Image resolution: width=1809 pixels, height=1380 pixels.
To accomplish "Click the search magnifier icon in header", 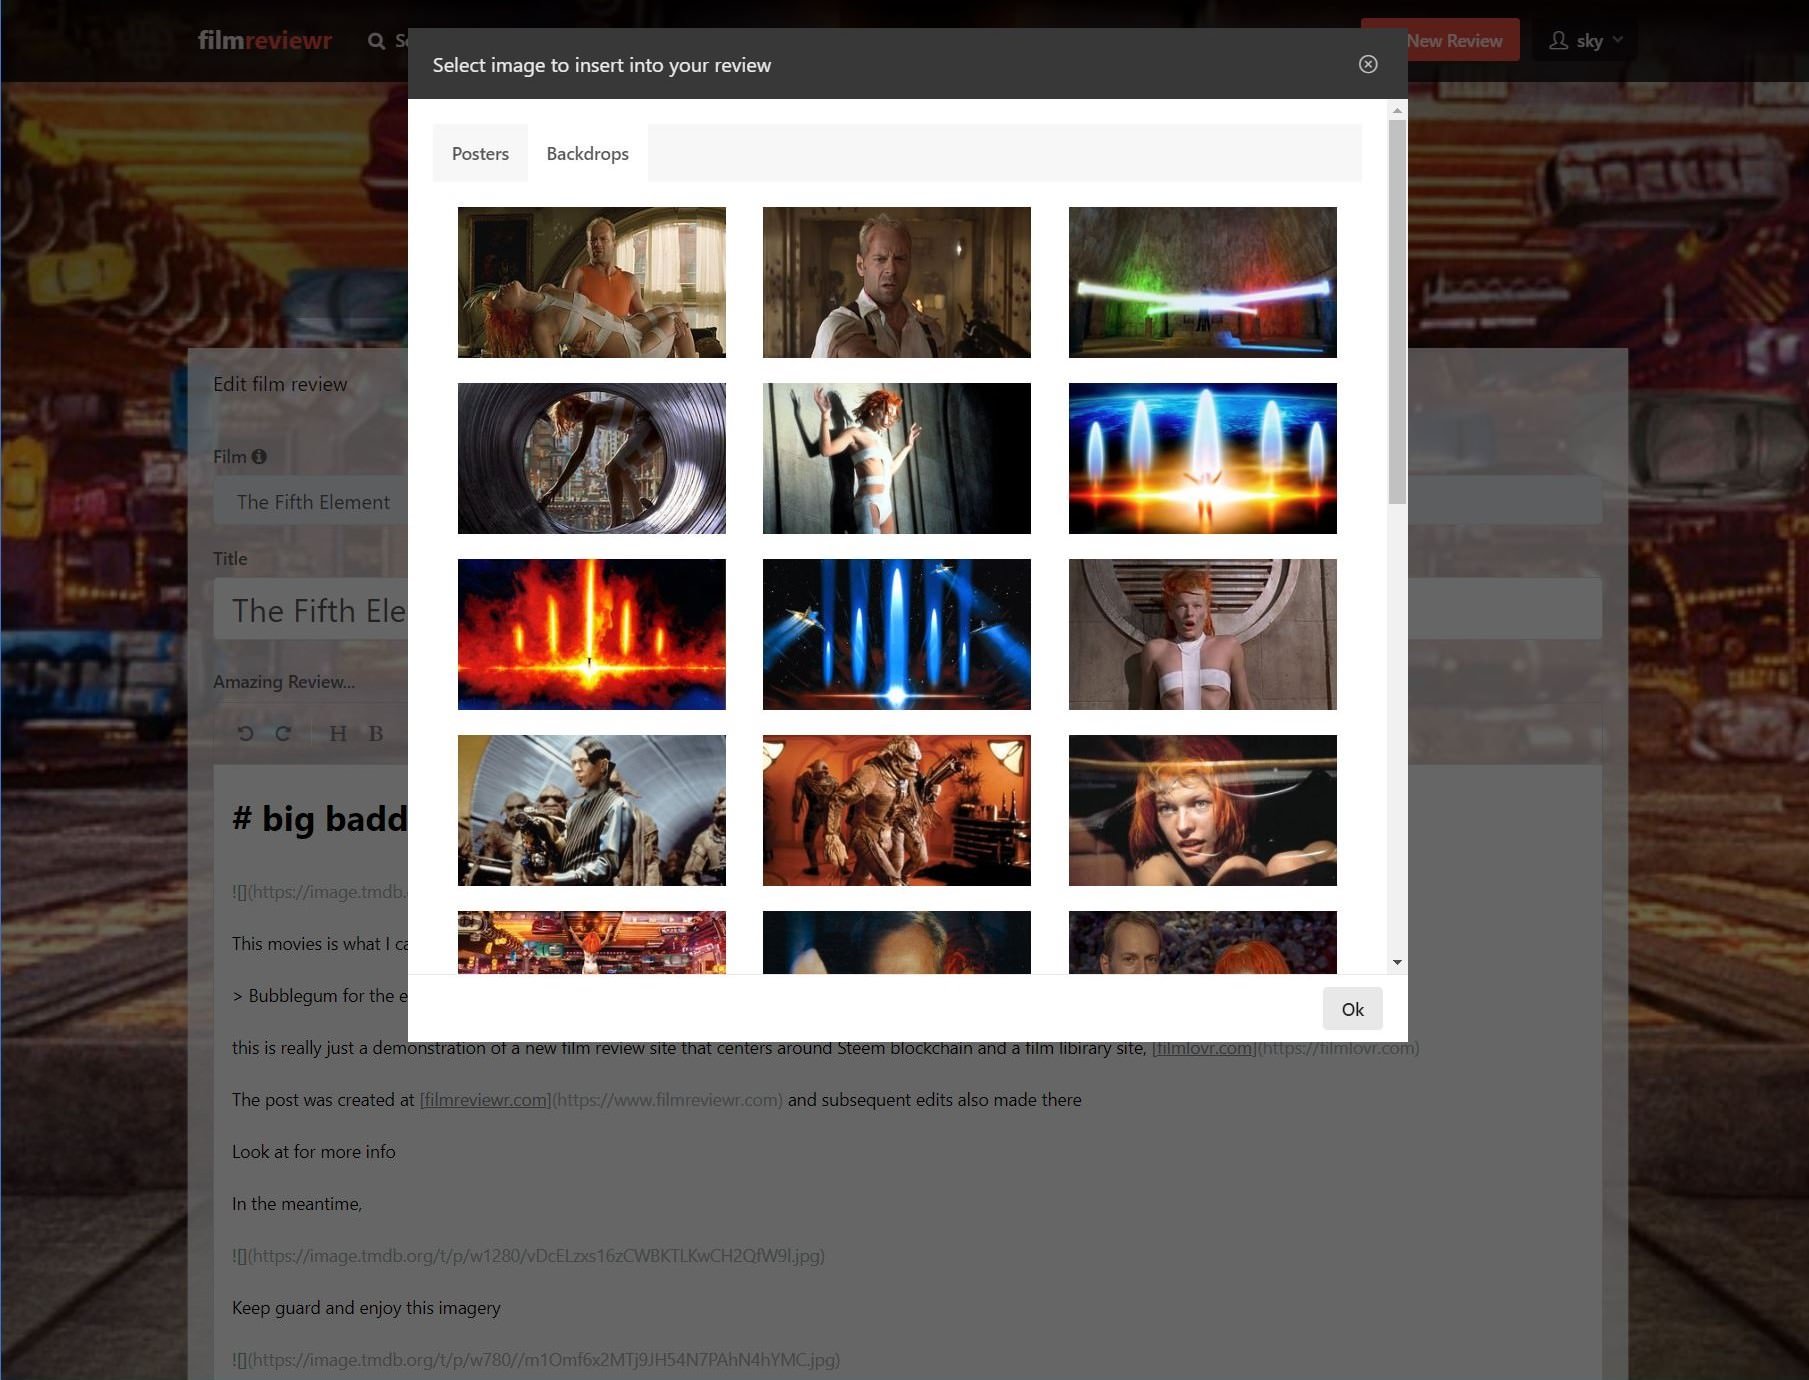I will (x=376, y=41).
